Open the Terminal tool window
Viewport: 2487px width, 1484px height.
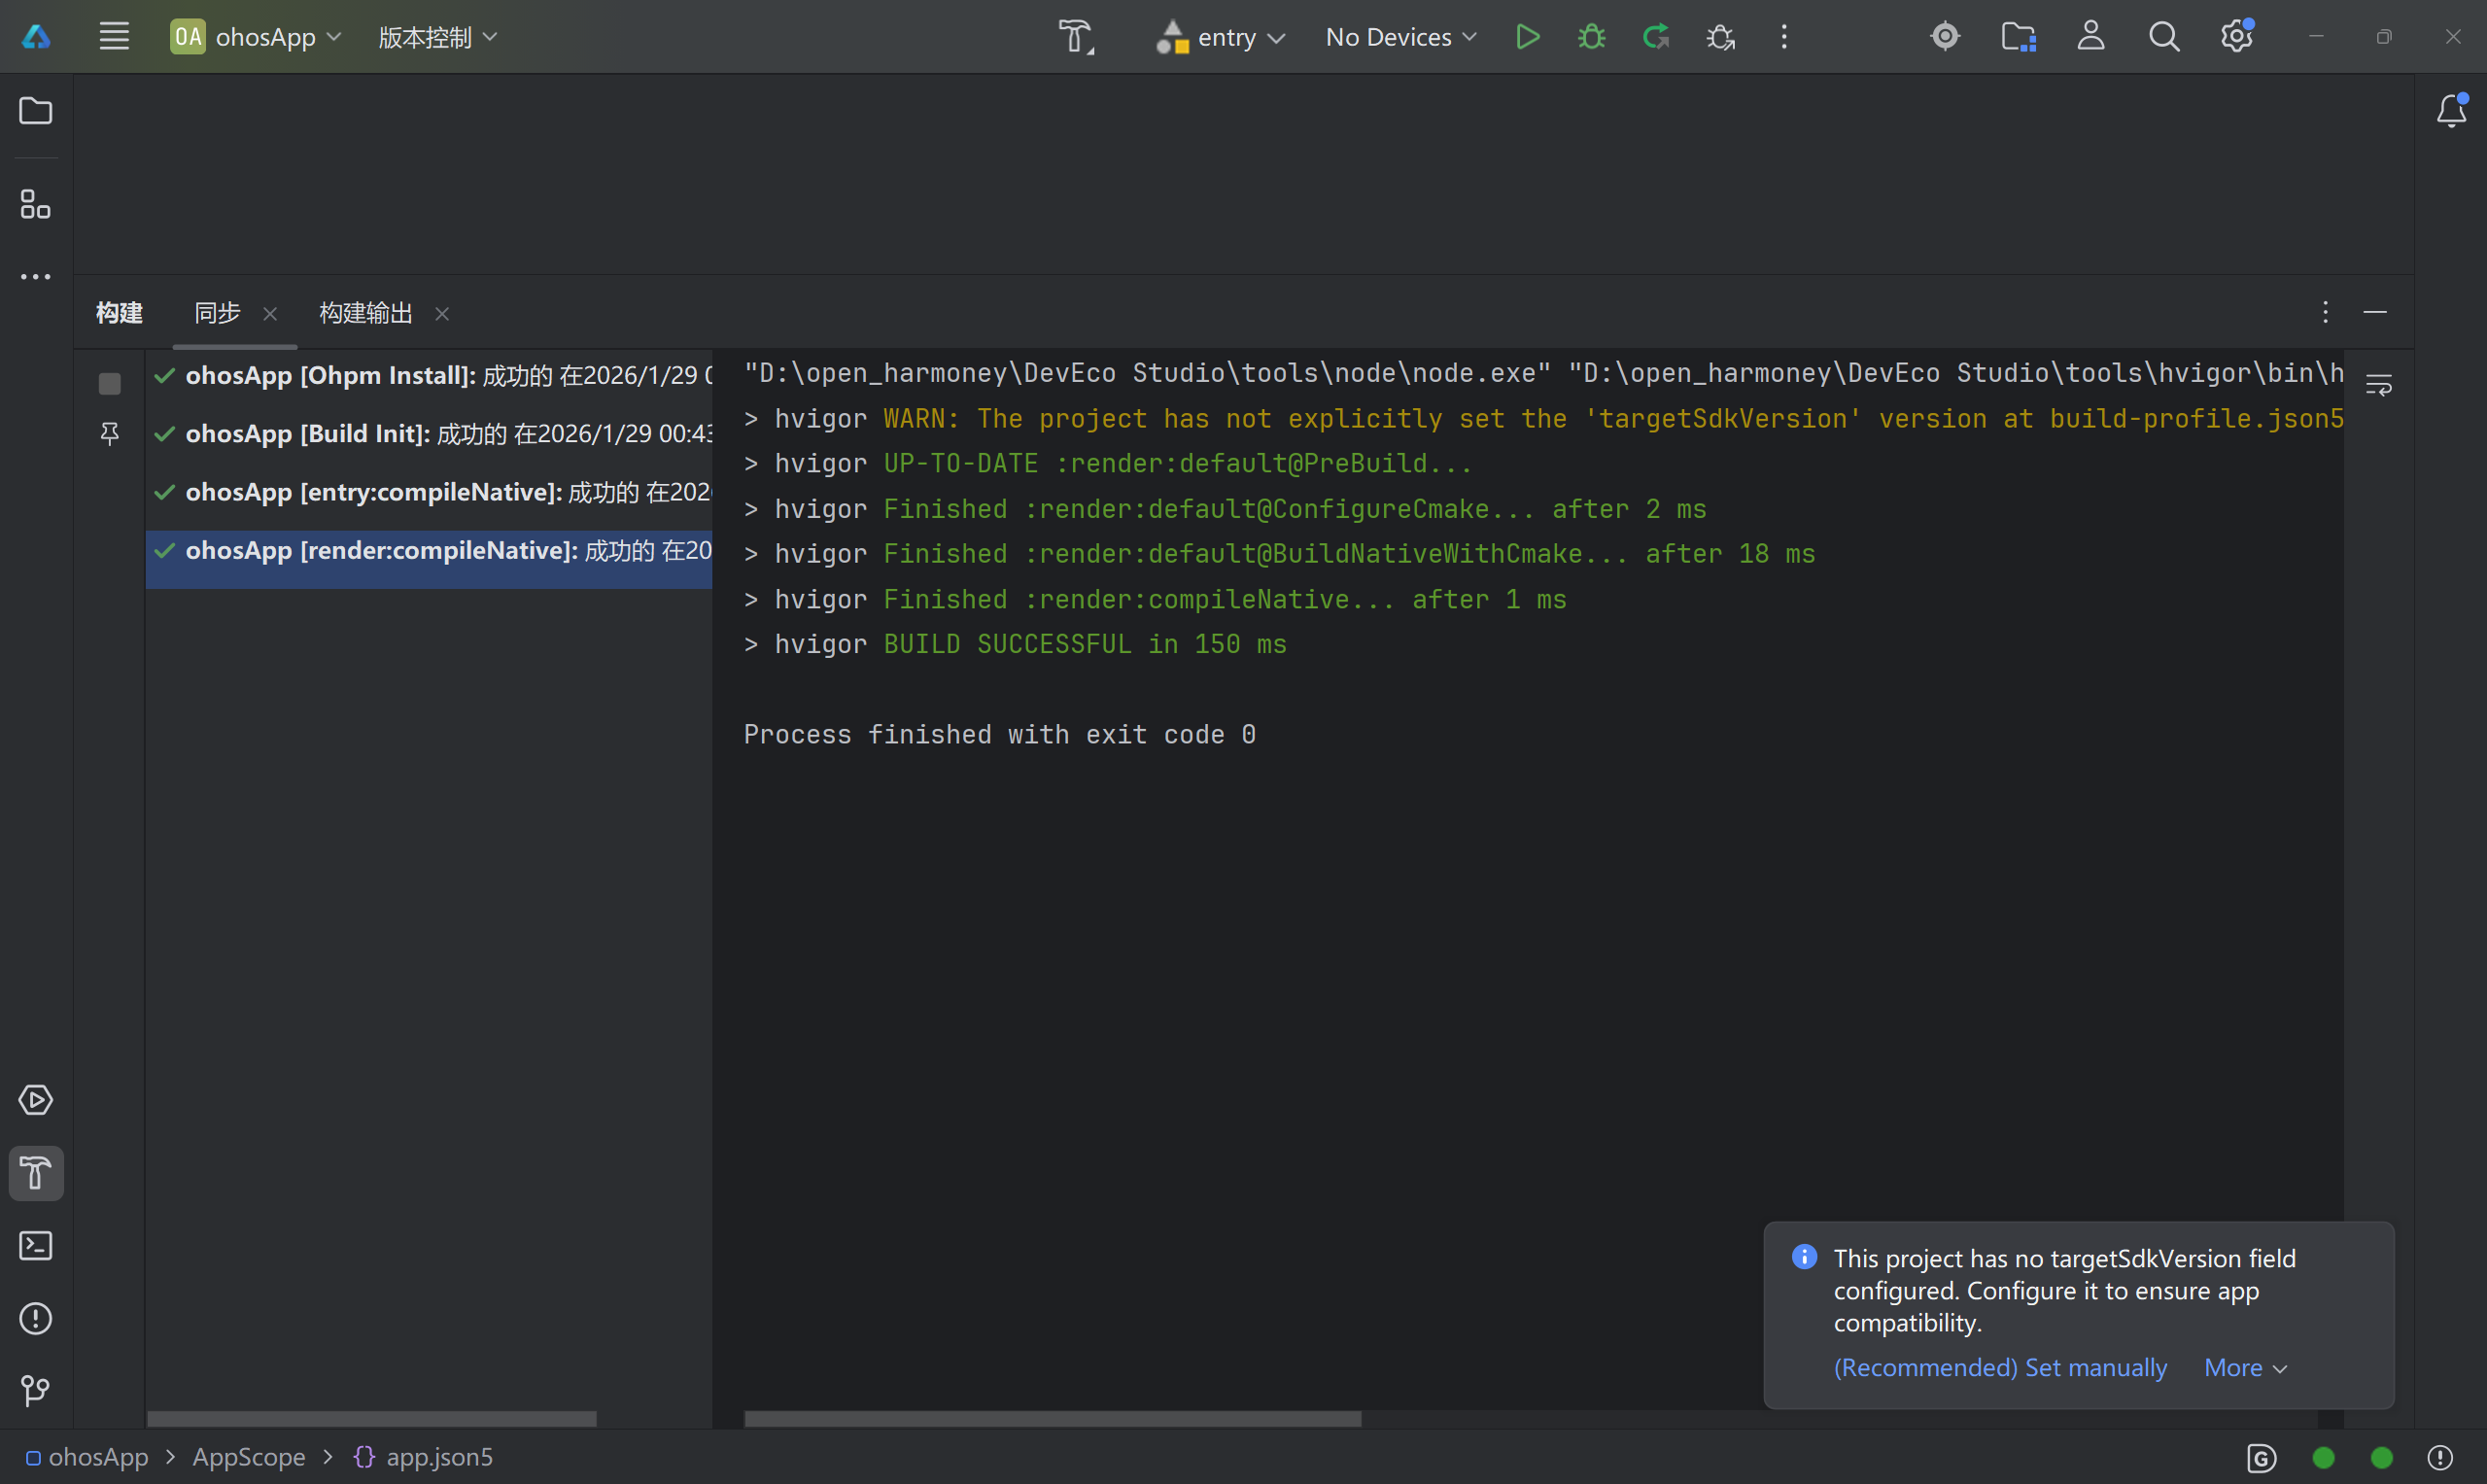coord(36,1246)
